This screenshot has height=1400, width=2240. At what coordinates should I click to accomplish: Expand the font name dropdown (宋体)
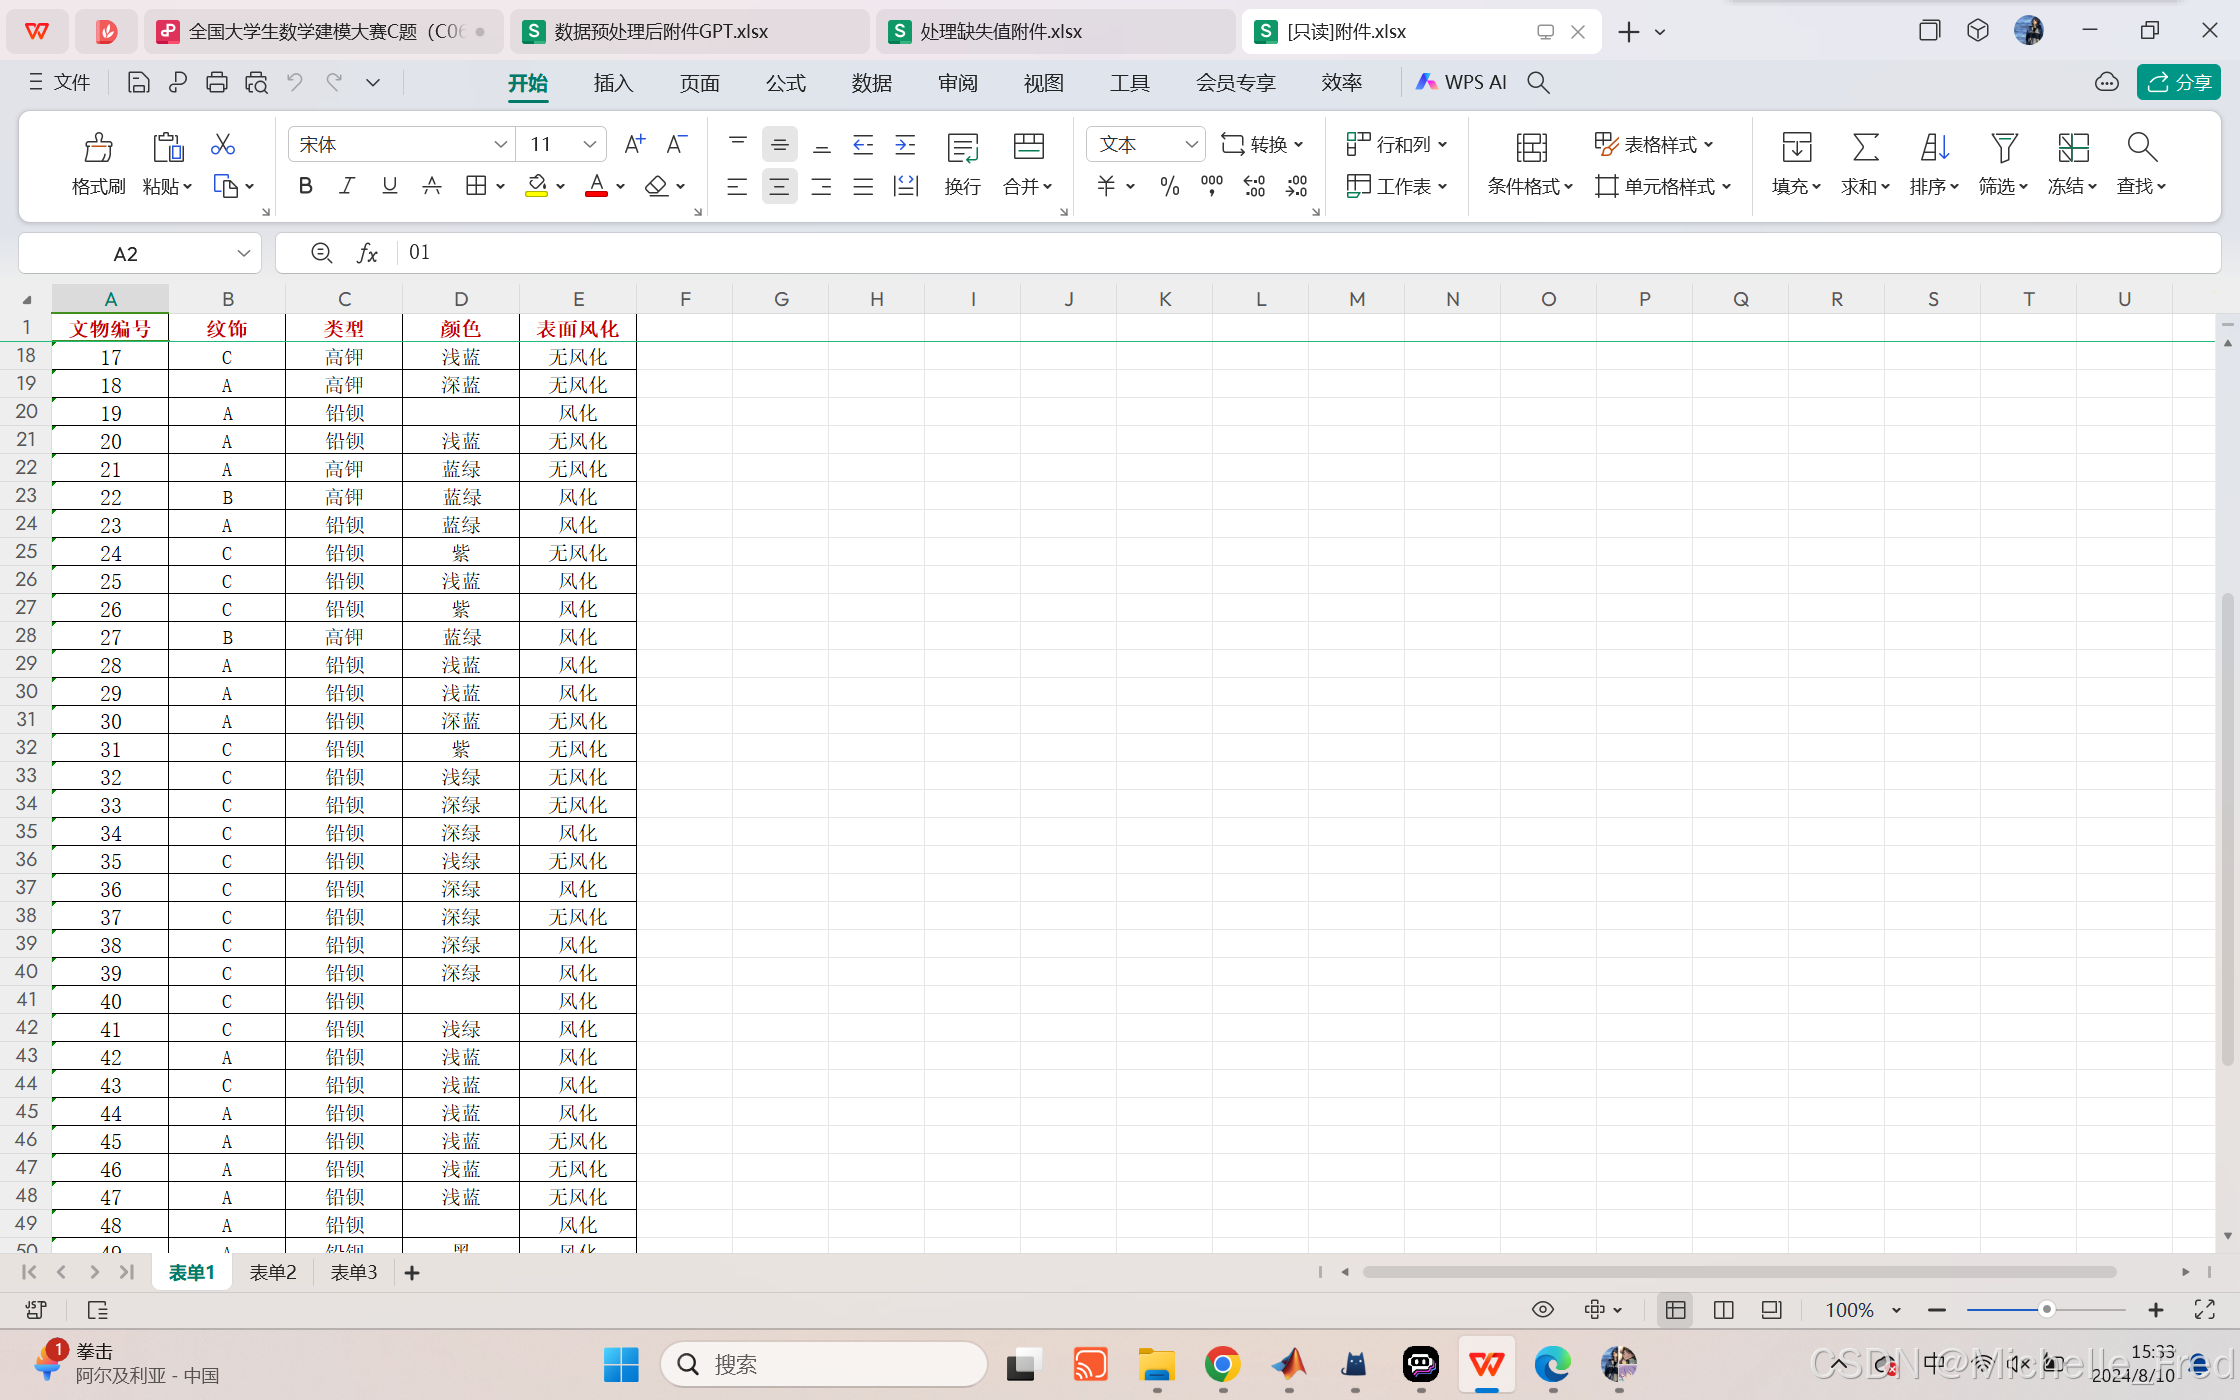click(500, 145)
